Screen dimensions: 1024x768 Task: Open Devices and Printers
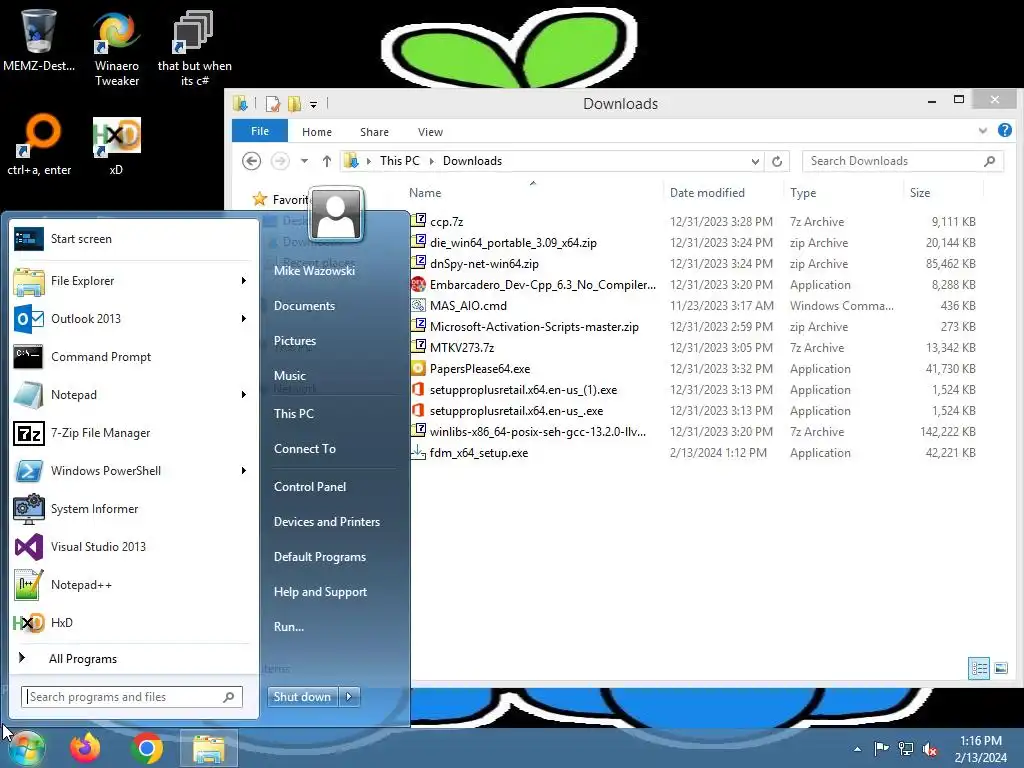point(327,522)
